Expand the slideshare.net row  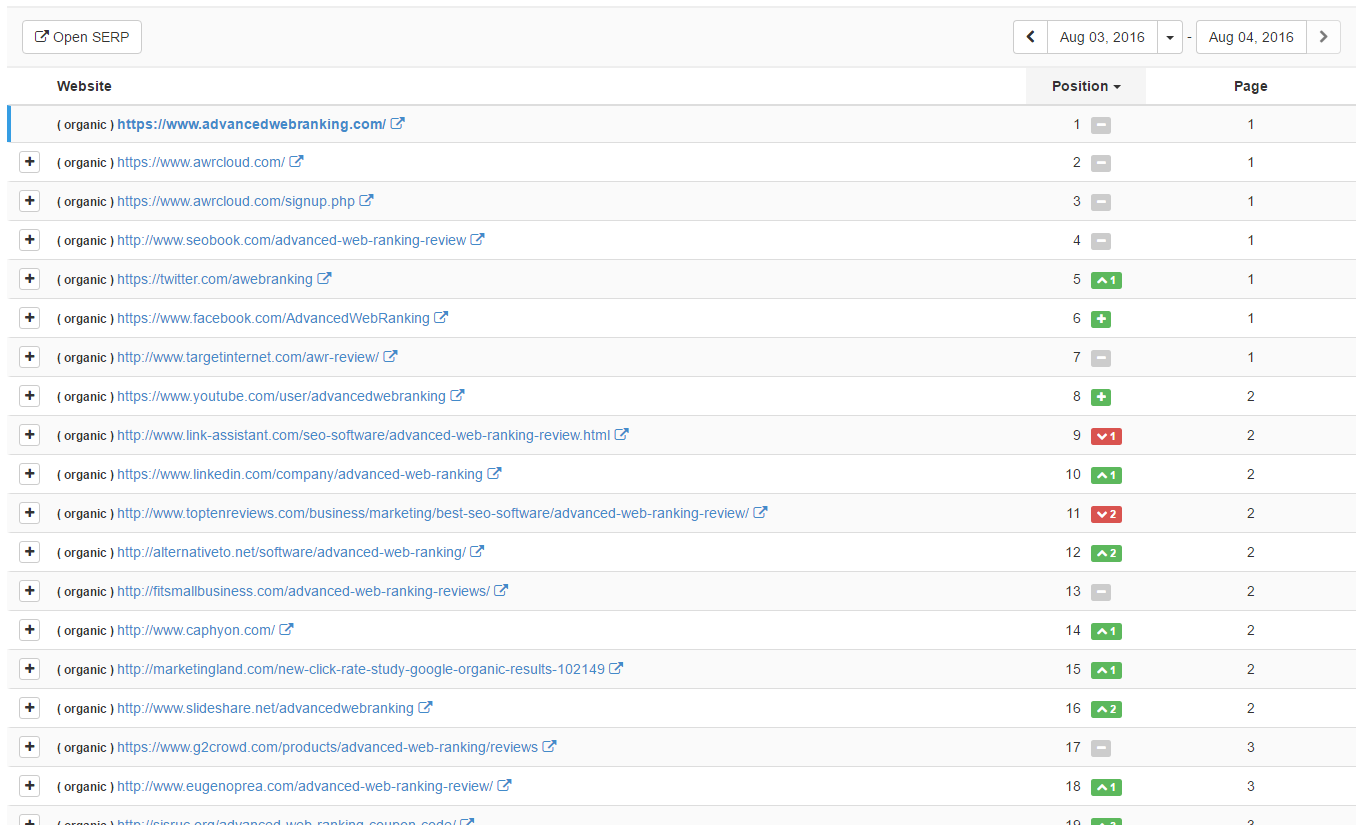pos(29,707)
